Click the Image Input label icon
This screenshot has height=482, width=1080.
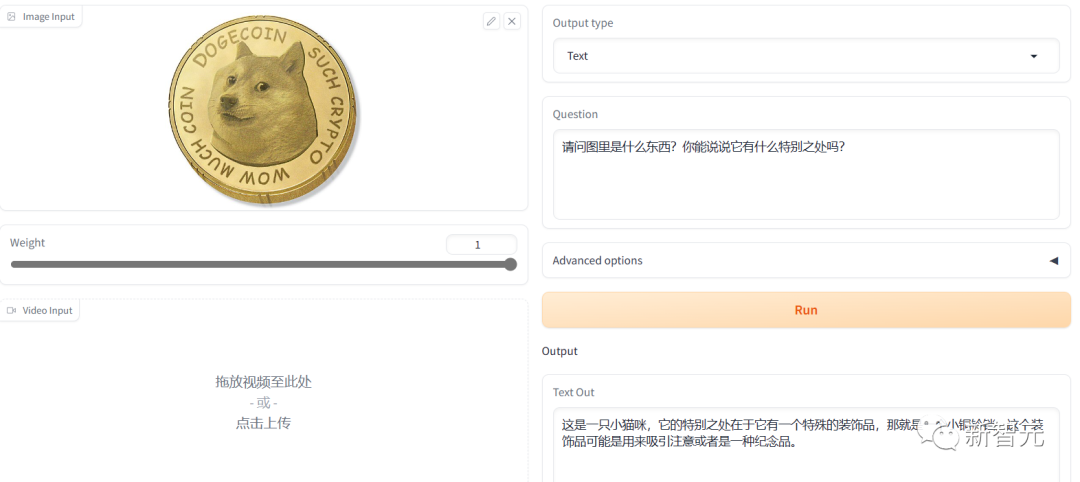point(11,17)
